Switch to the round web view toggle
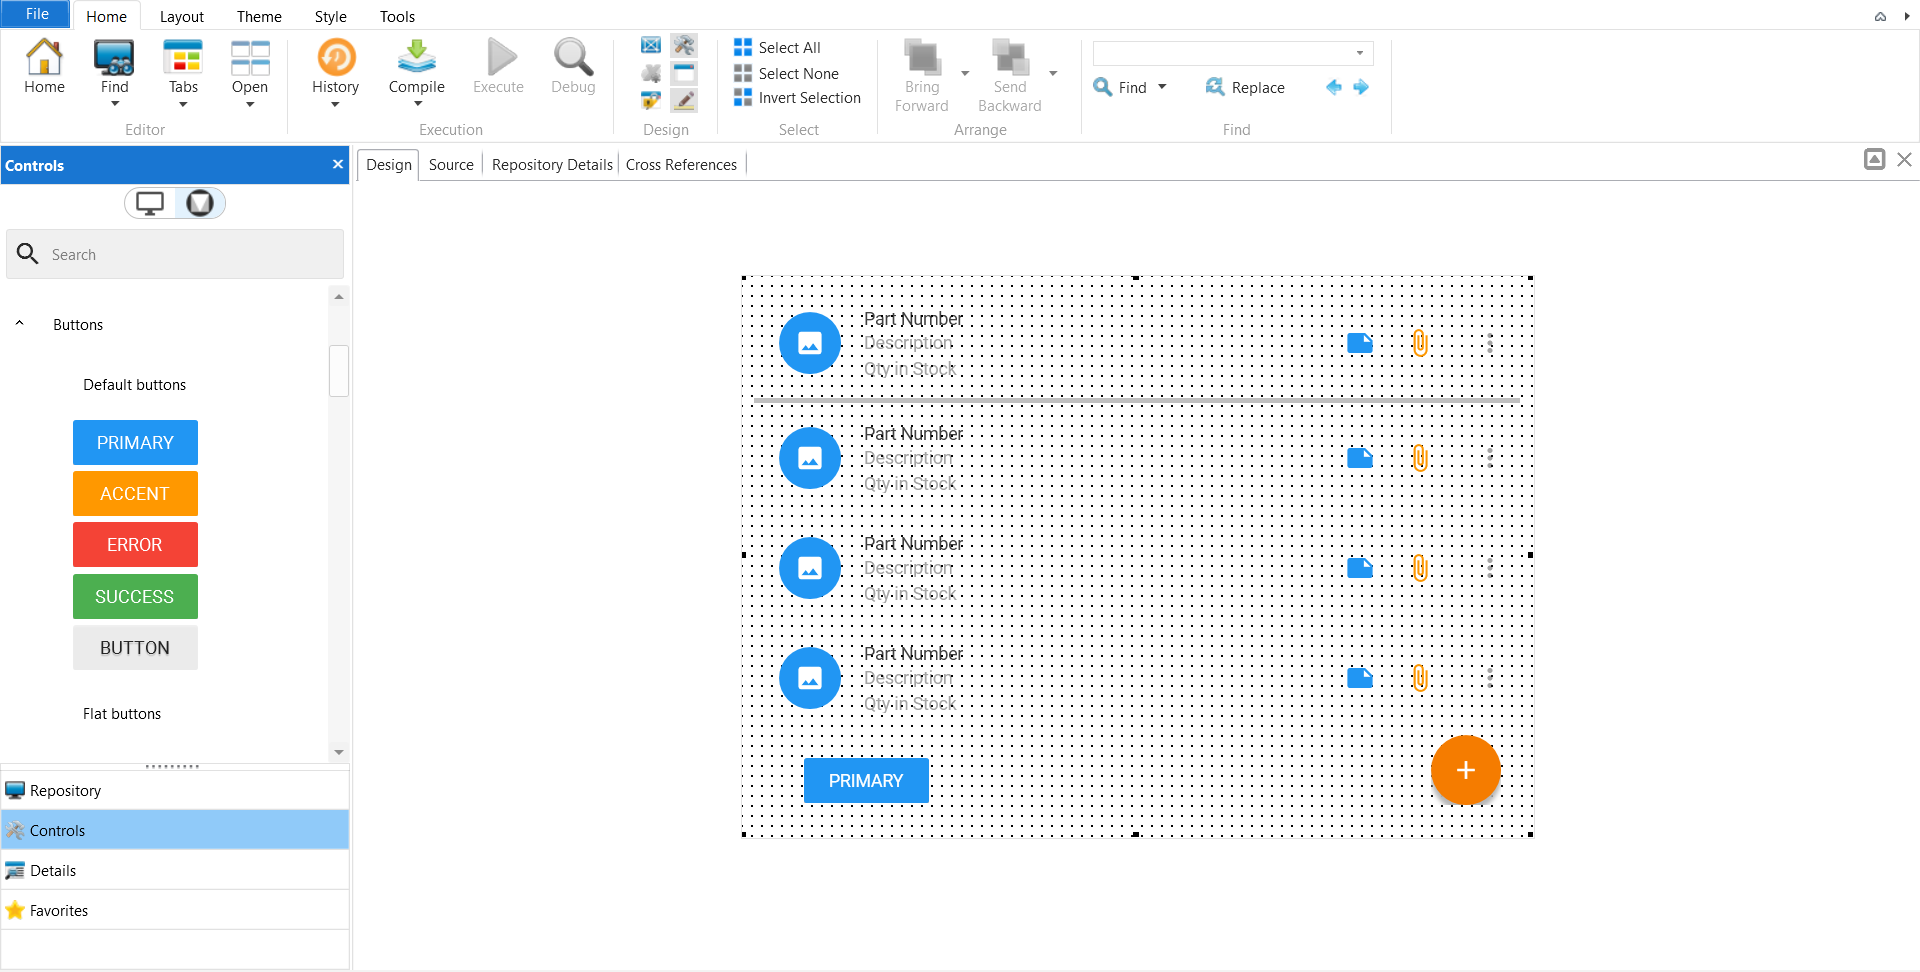Viewport: 1920px width, 972px height. 200,203
